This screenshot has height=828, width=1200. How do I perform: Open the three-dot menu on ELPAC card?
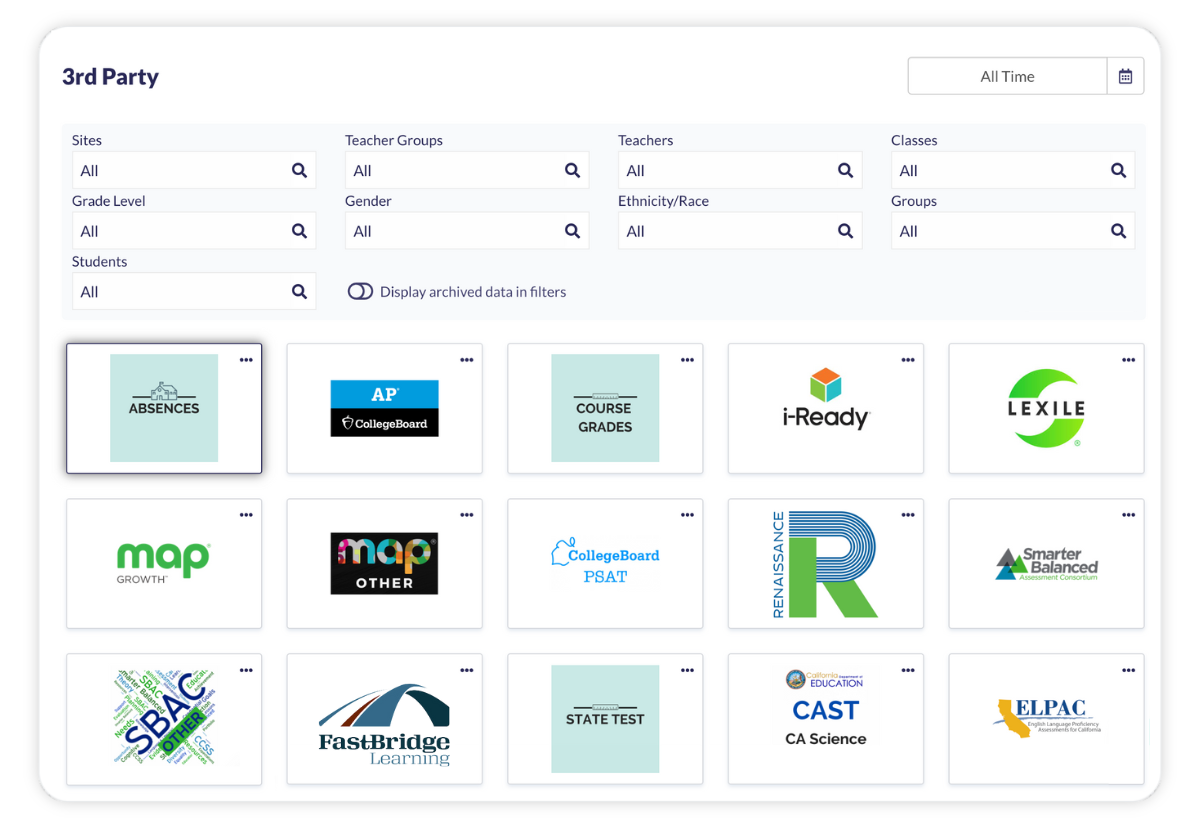[x=1128, y=670]
